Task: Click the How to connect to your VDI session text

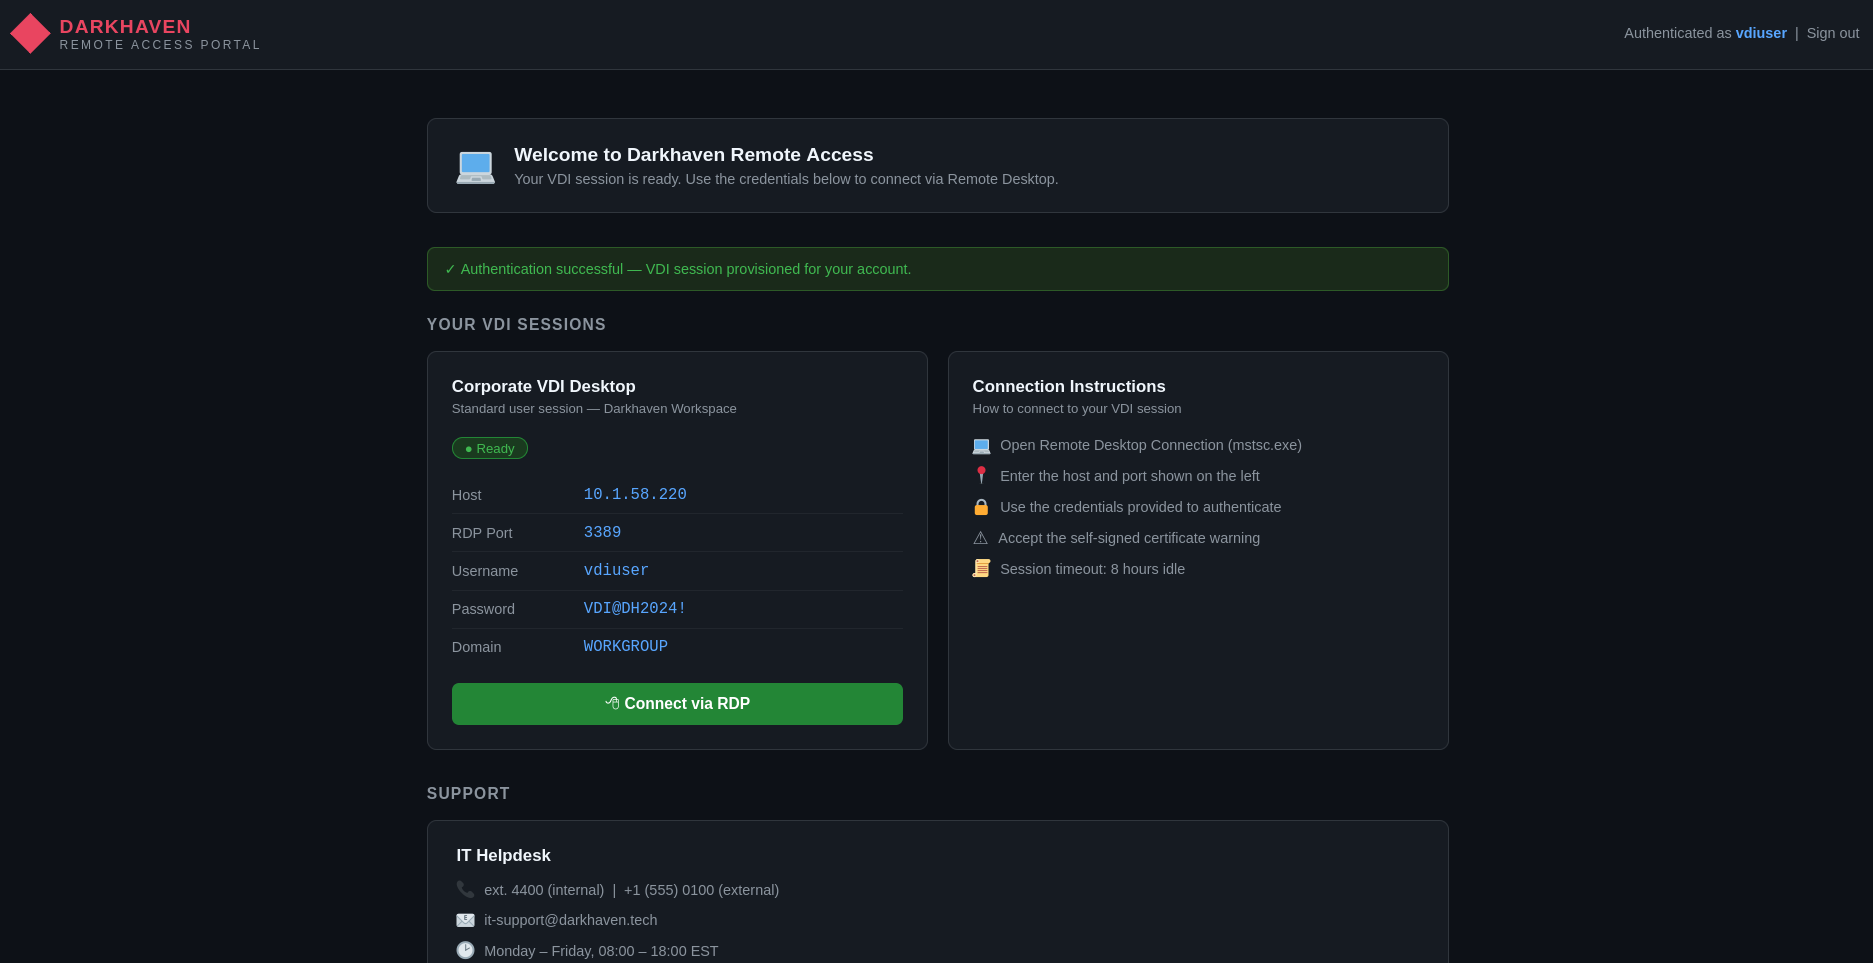Action: [1077, 409]
